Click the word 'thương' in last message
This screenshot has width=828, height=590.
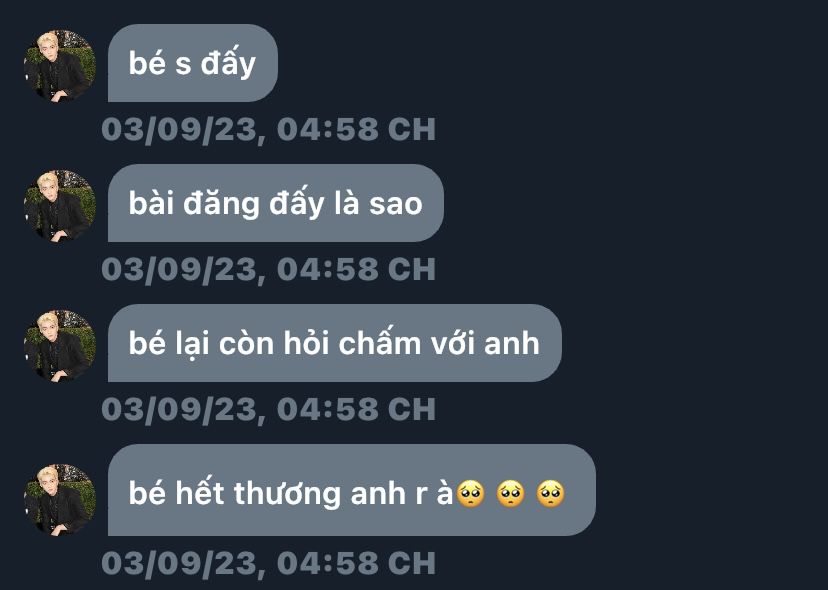(287, 494)
